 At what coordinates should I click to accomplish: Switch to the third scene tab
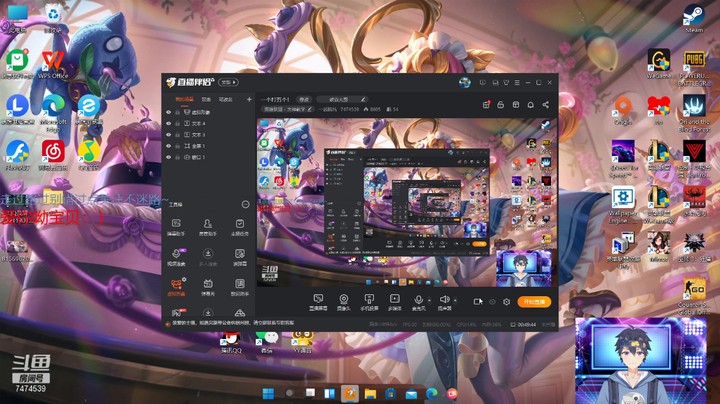tap(225, 99)
